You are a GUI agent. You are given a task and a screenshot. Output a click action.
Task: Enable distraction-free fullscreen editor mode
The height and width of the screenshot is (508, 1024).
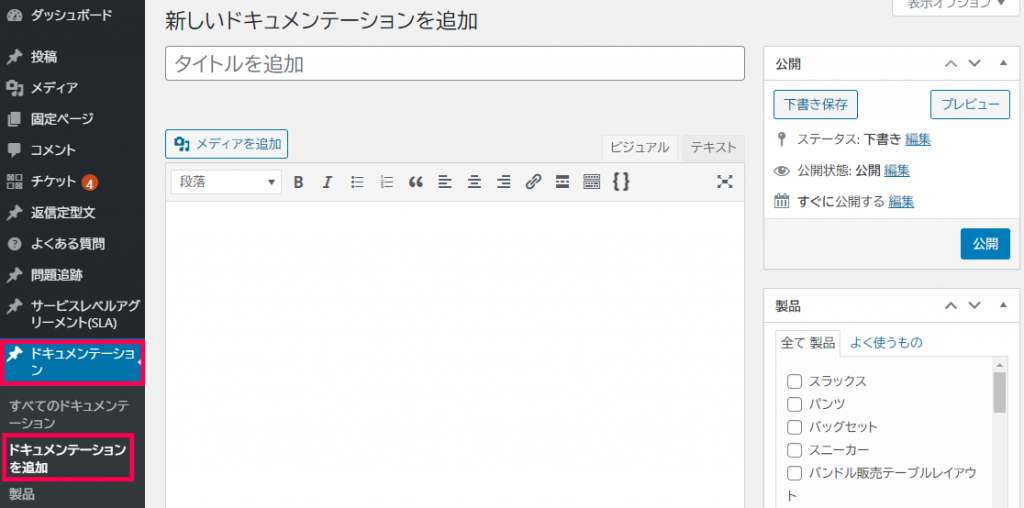pos(724,182)
